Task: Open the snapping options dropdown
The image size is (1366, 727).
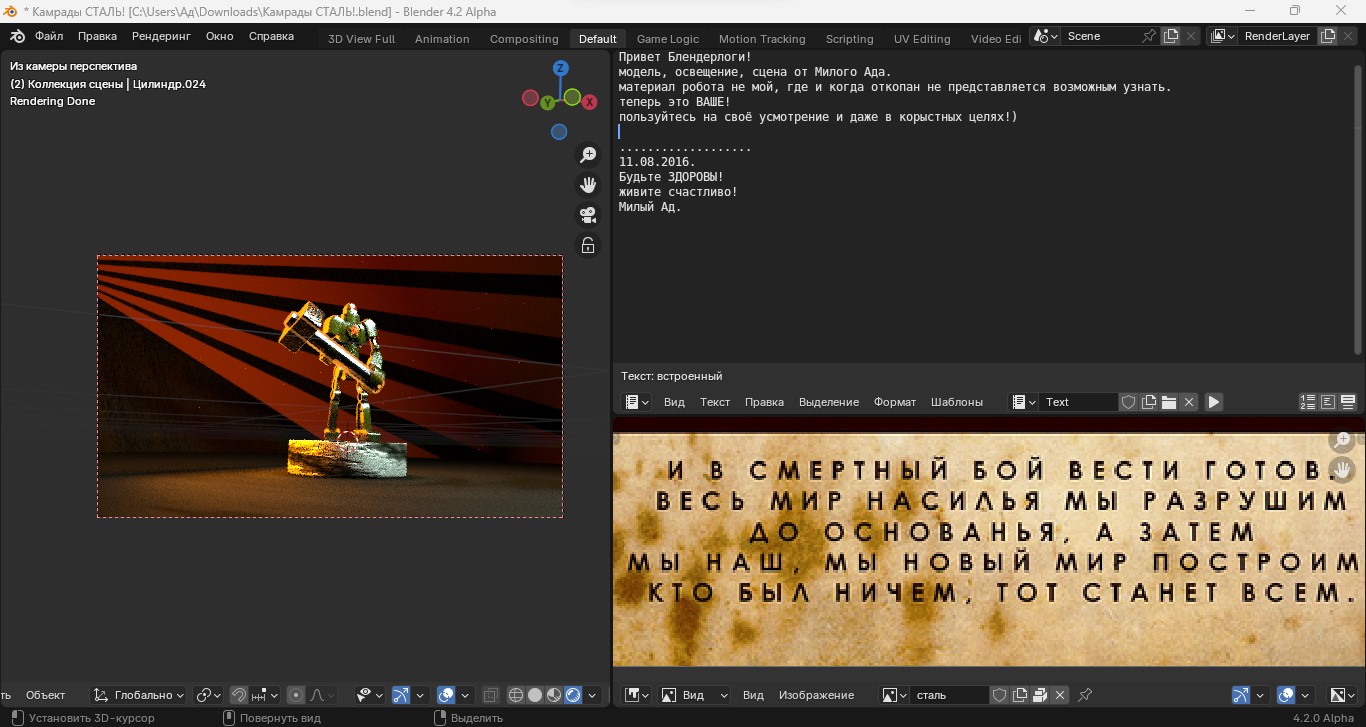Action: click(x=265, y=695)
